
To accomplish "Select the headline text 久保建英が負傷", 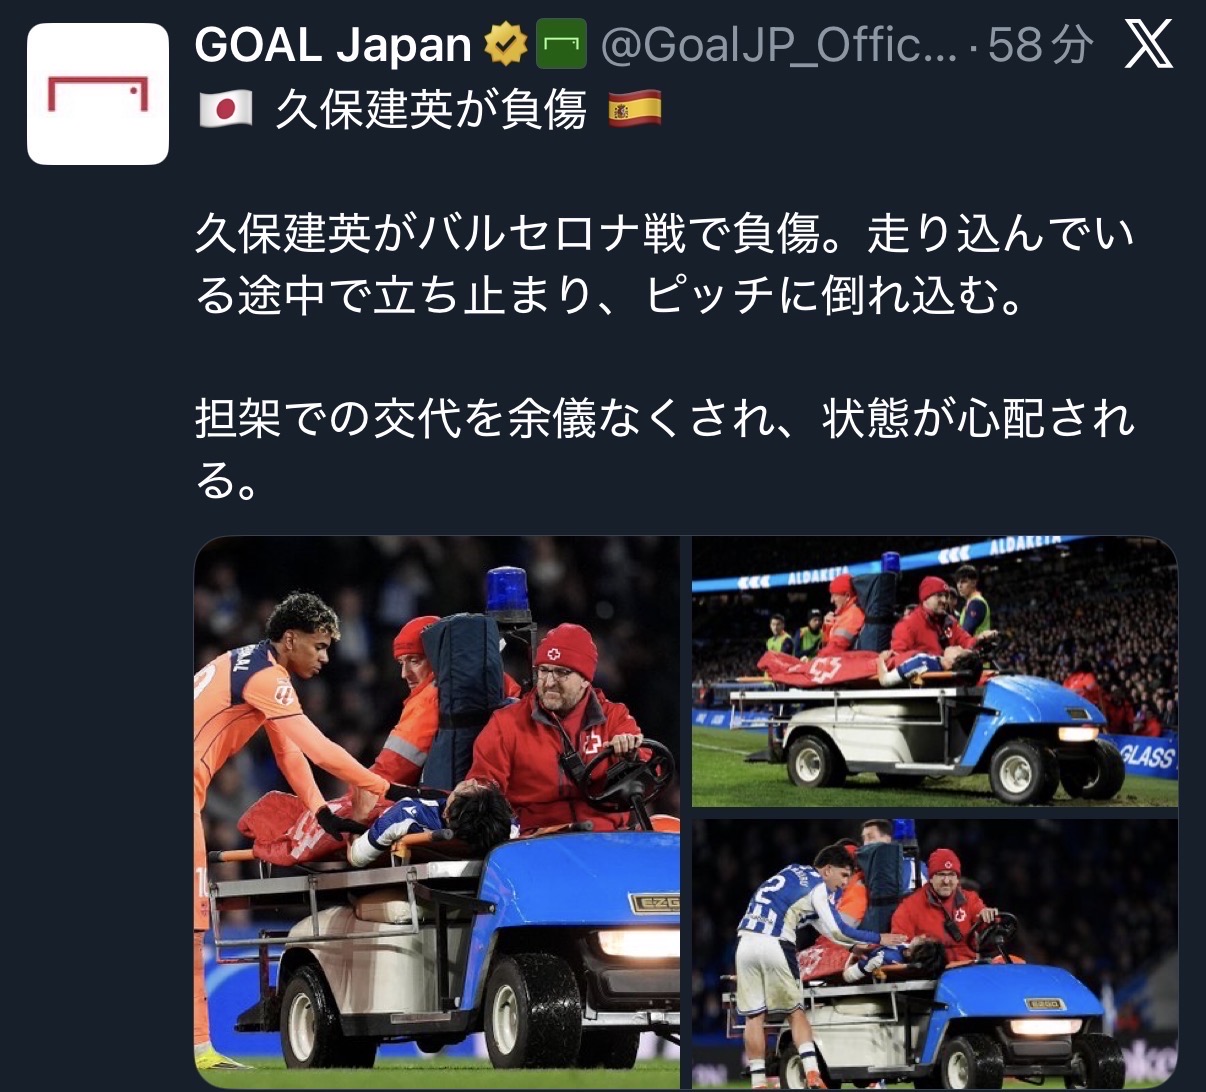I will point(431,110).
